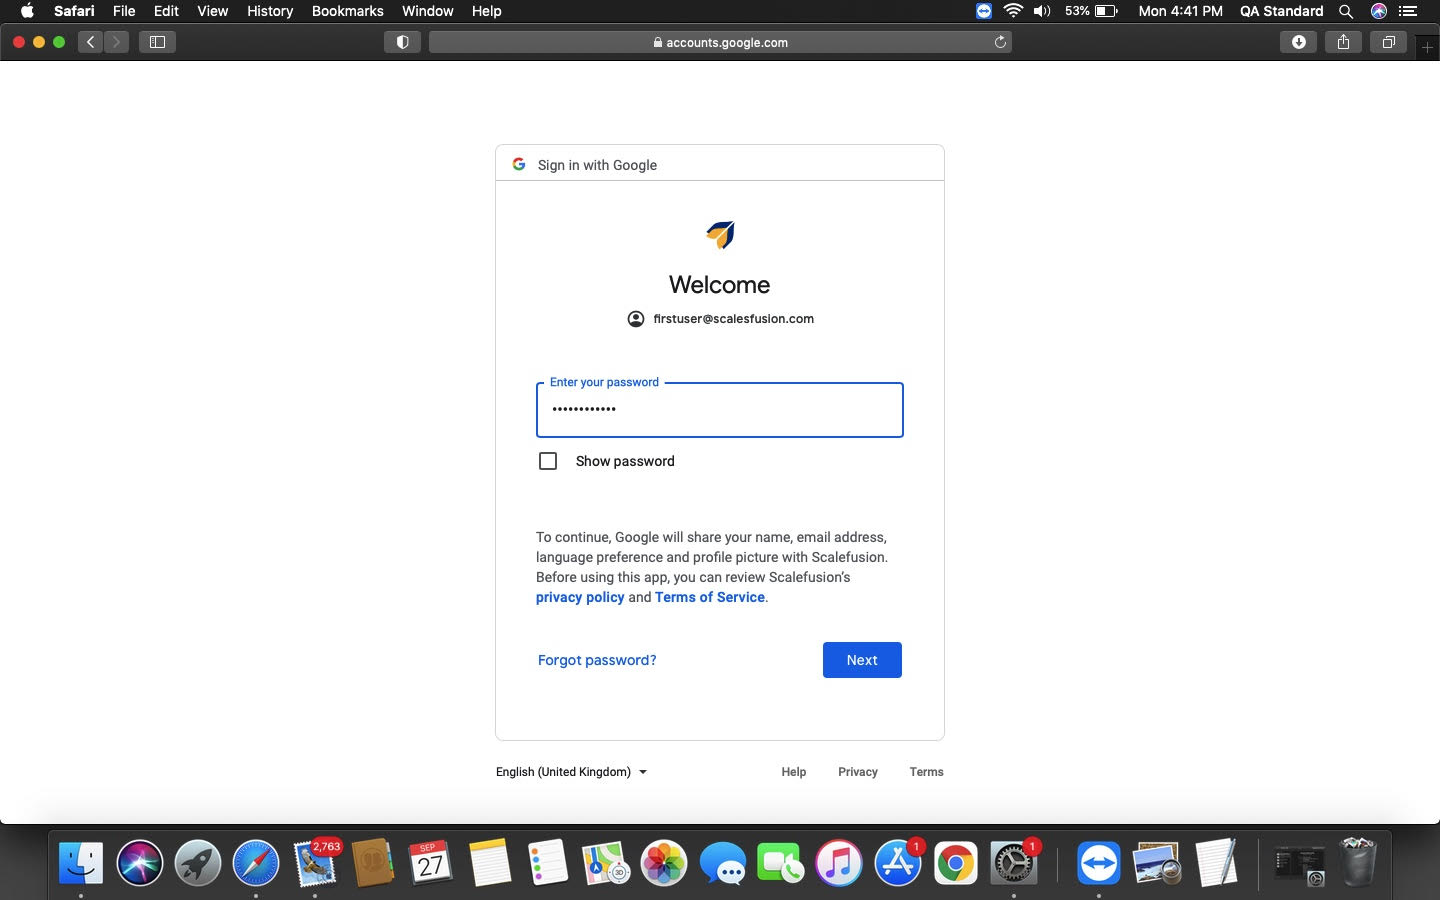Open the Trash in the dock
Screen dimensions: 1440x900
coord(1358,862)
